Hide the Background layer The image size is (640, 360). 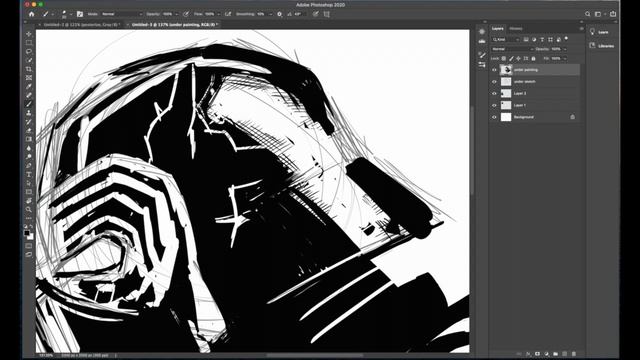pyautogui.click(x=494, y=117)
